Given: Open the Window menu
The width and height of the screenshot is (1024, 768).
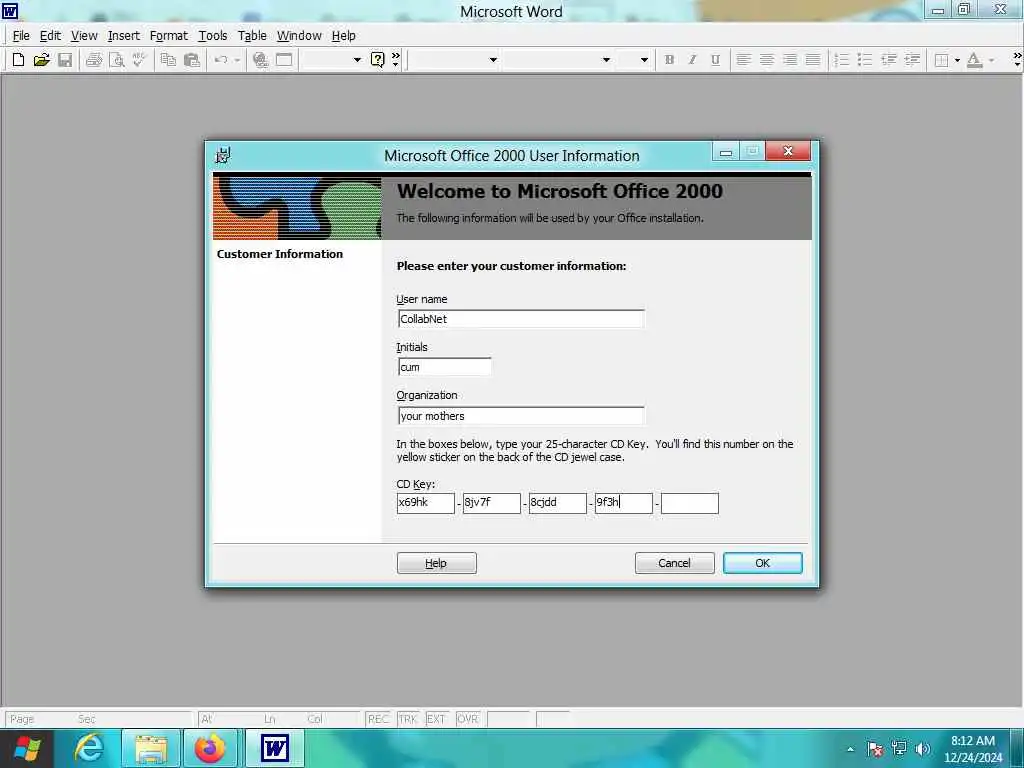Looking at the screenshot, I should click(299, 36).
